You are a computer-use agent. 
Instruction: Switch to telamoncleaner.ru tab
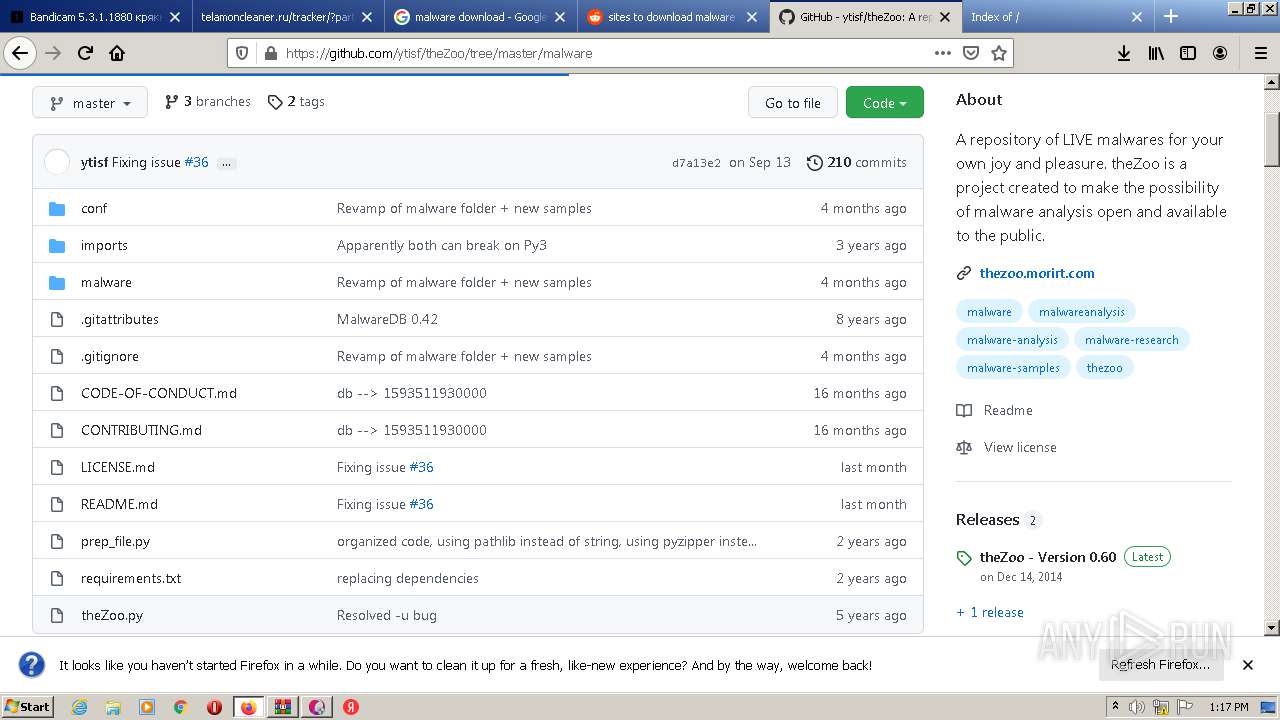[x=288, y=17]
